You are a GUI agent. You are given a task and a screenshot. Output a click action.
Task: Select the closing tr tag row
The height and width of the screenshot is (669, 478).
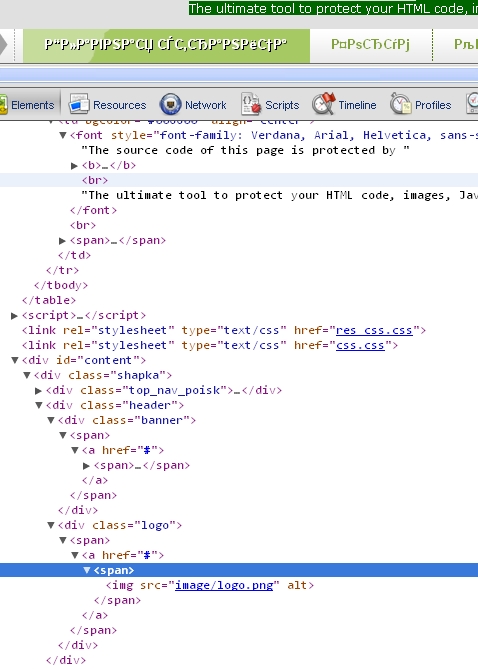pos(62,271)
